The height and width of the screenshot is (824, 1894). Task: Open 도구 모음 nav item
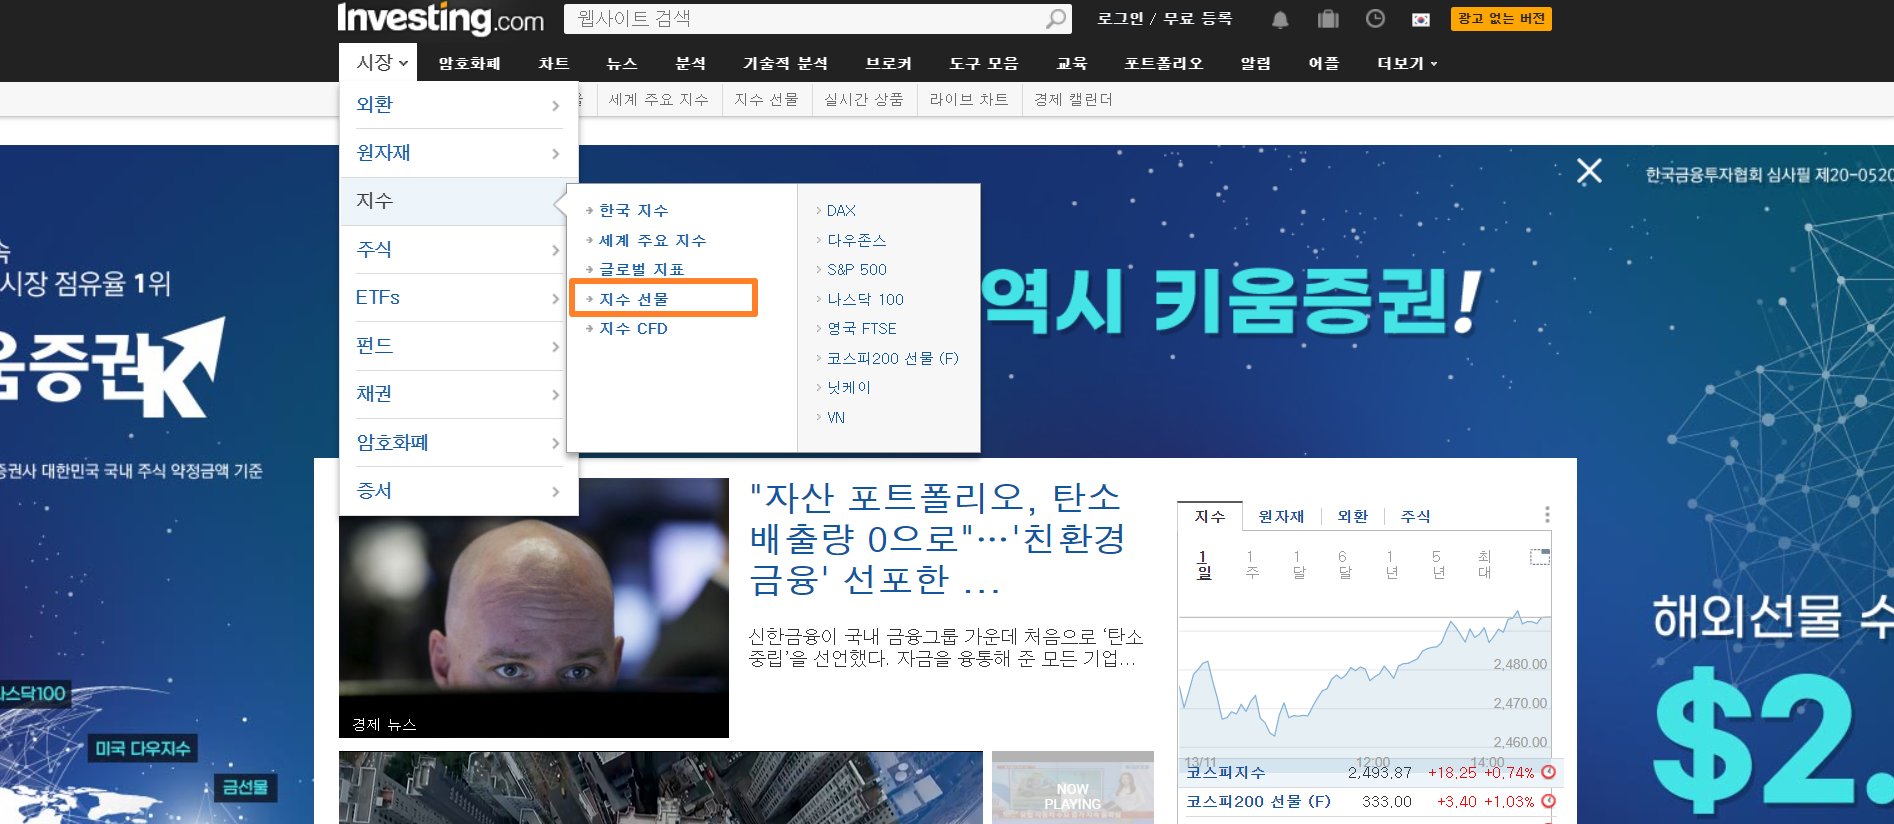click(x=983, y=63)
